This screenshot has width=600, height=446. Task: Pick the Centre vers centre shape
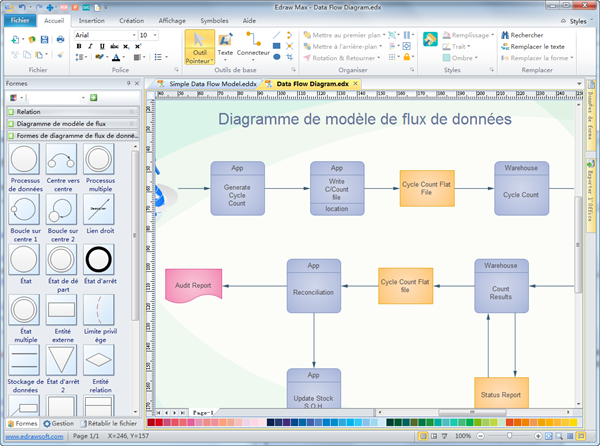tap(61, 159)
